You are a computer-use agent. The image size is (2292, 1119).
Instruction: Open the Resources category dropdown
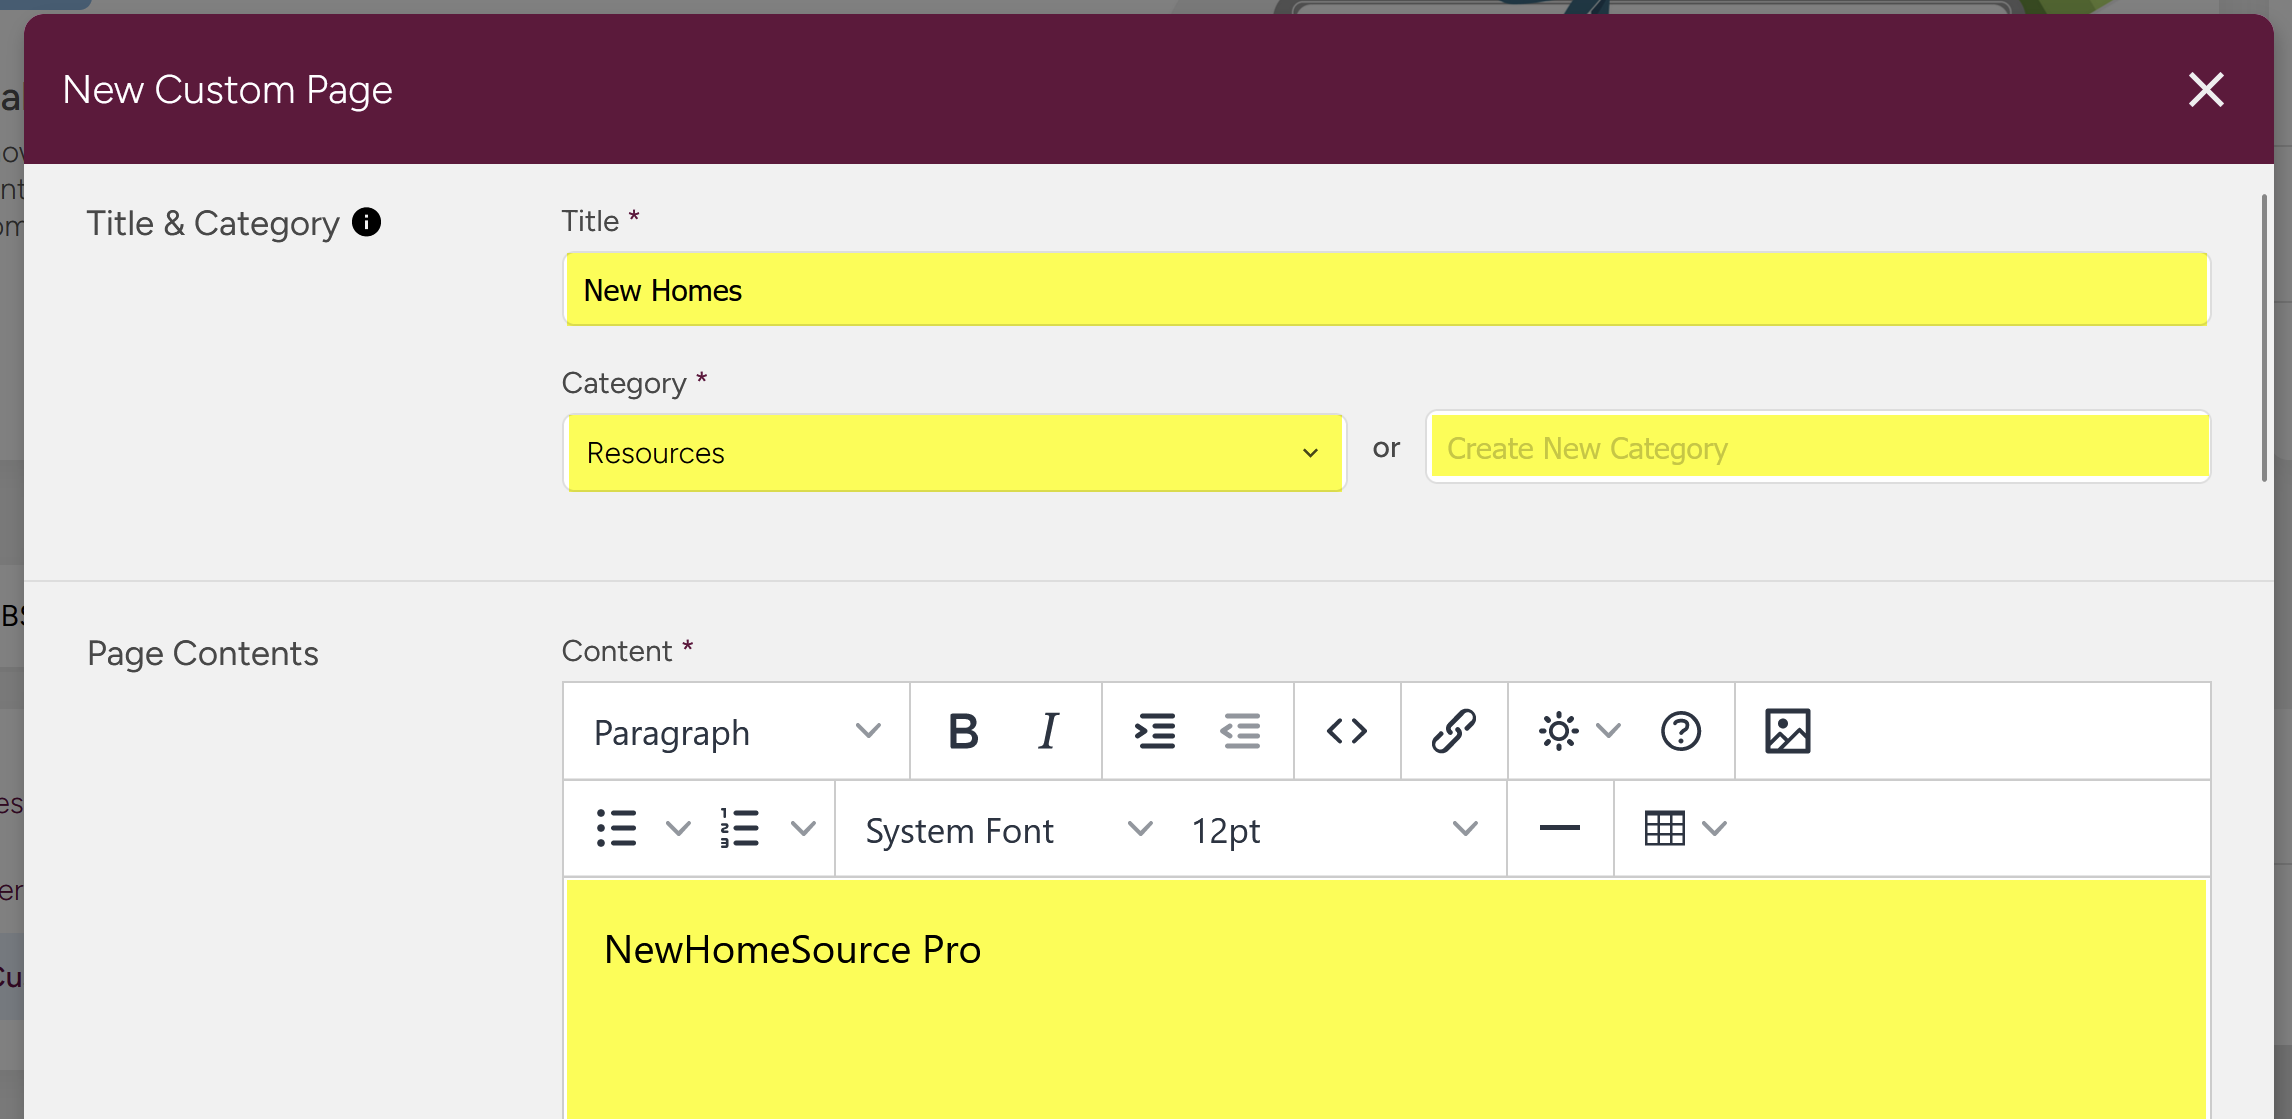point(955,453)
